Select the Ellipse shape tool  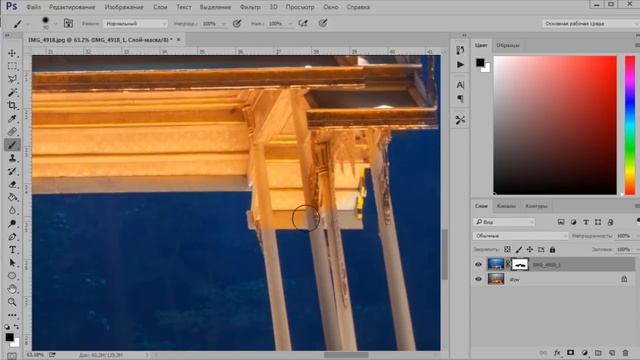click(12, 276)
